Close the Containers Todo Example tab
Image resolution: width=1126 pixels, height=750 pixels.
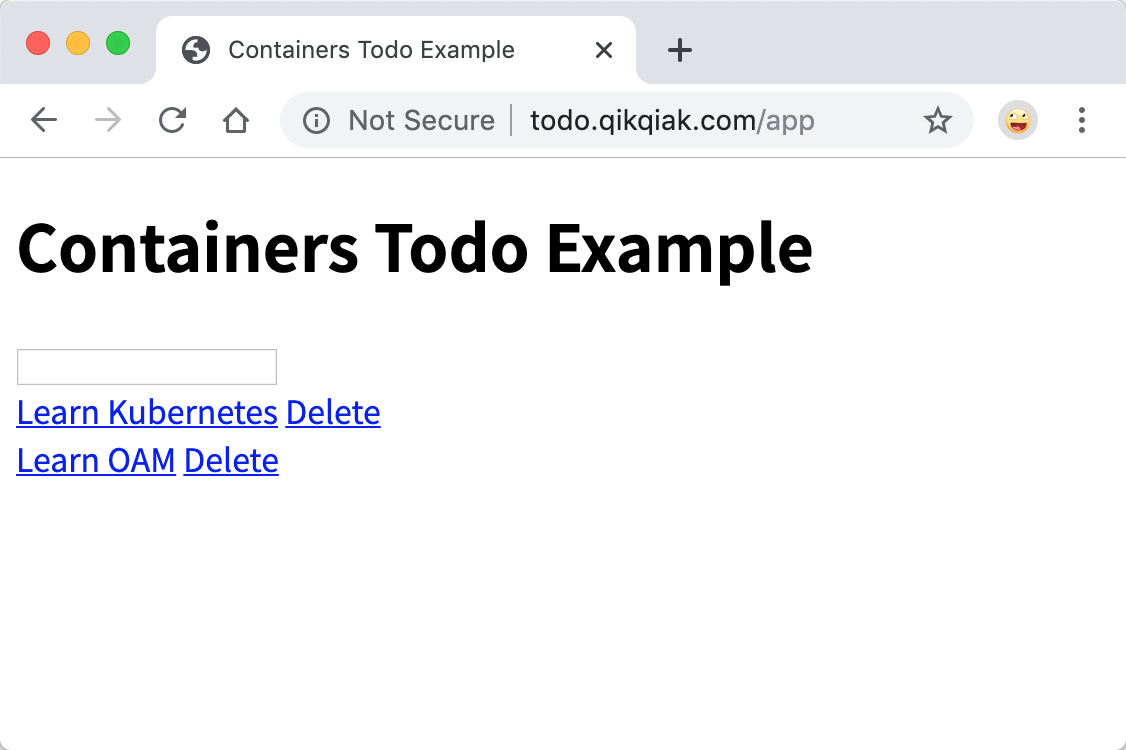pos(604,50)
